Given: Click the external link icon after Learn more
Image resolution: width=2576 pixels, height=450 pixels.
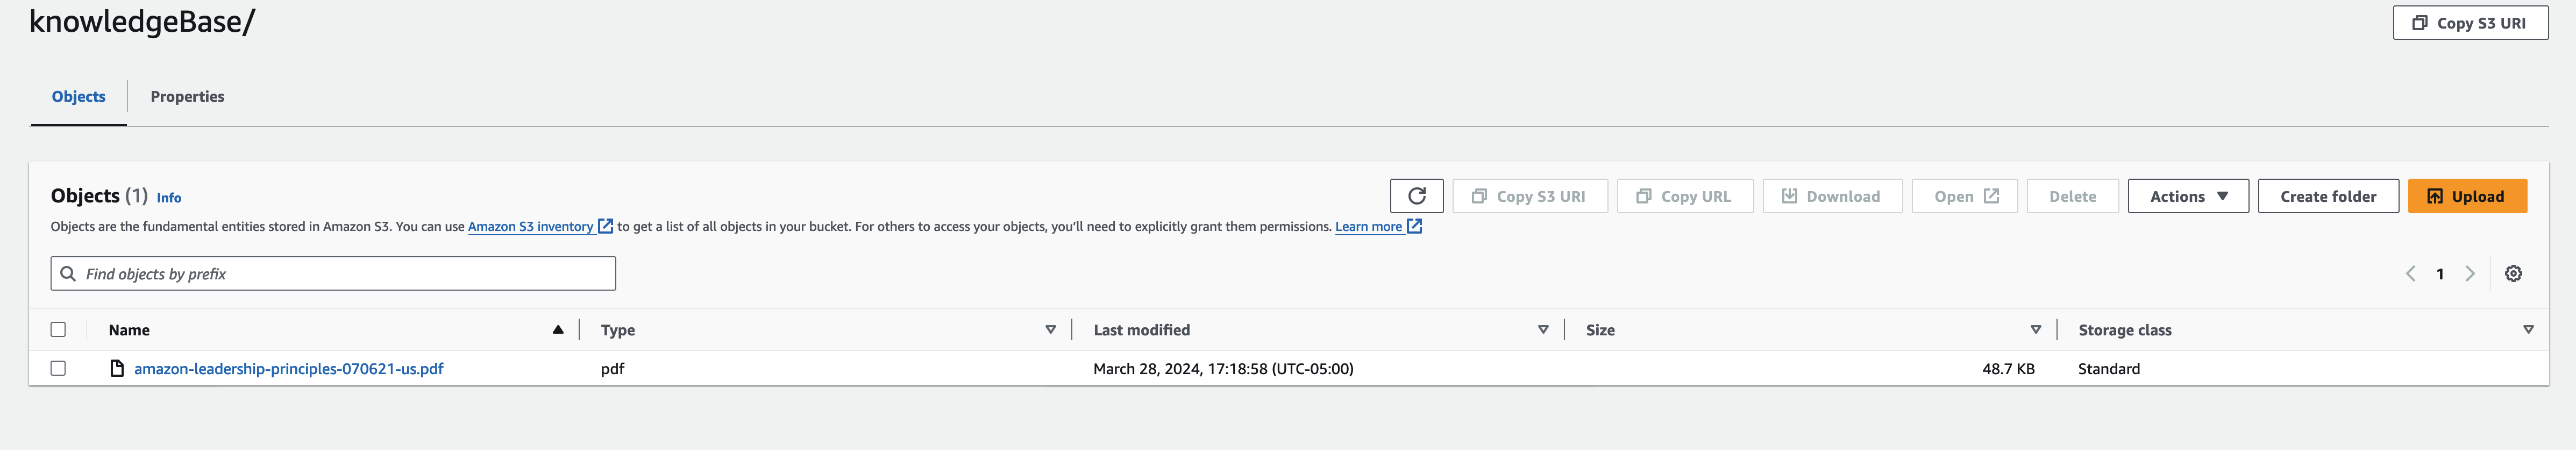Looking at the screenshot, I should (1414, 226).
